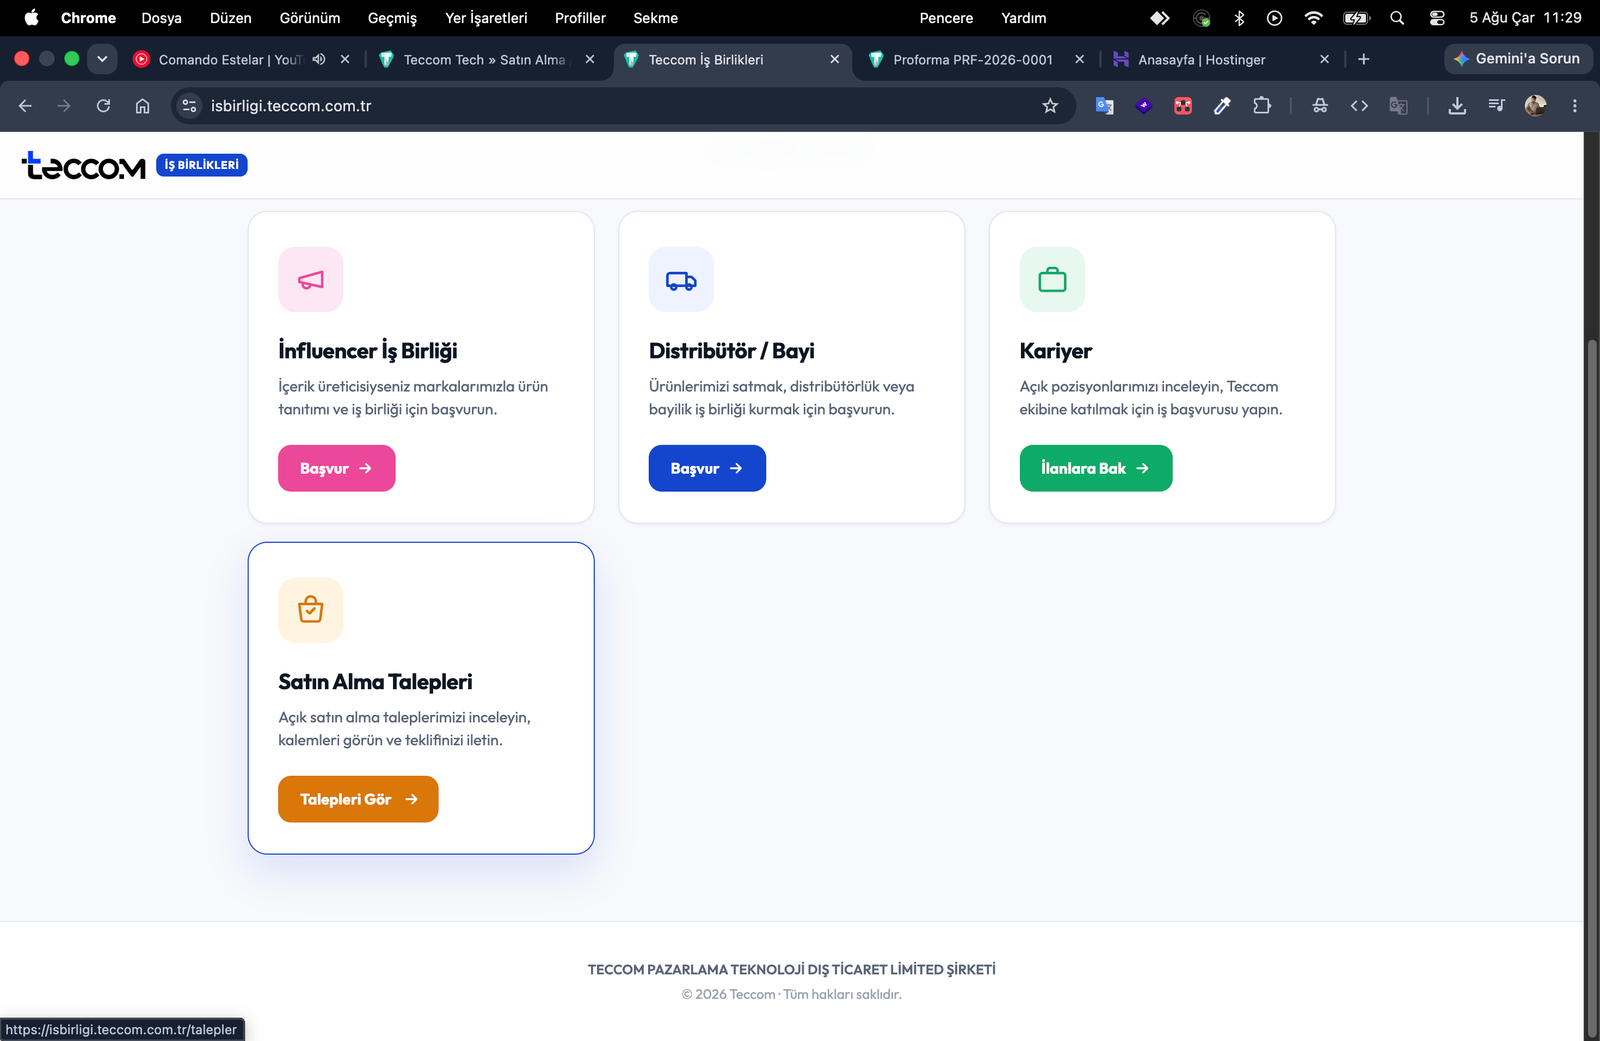The height and width of the screenshot is (1041, 1600).
Task: Click the color picker eyedropper extension
Action: (x=1222, y=106)
